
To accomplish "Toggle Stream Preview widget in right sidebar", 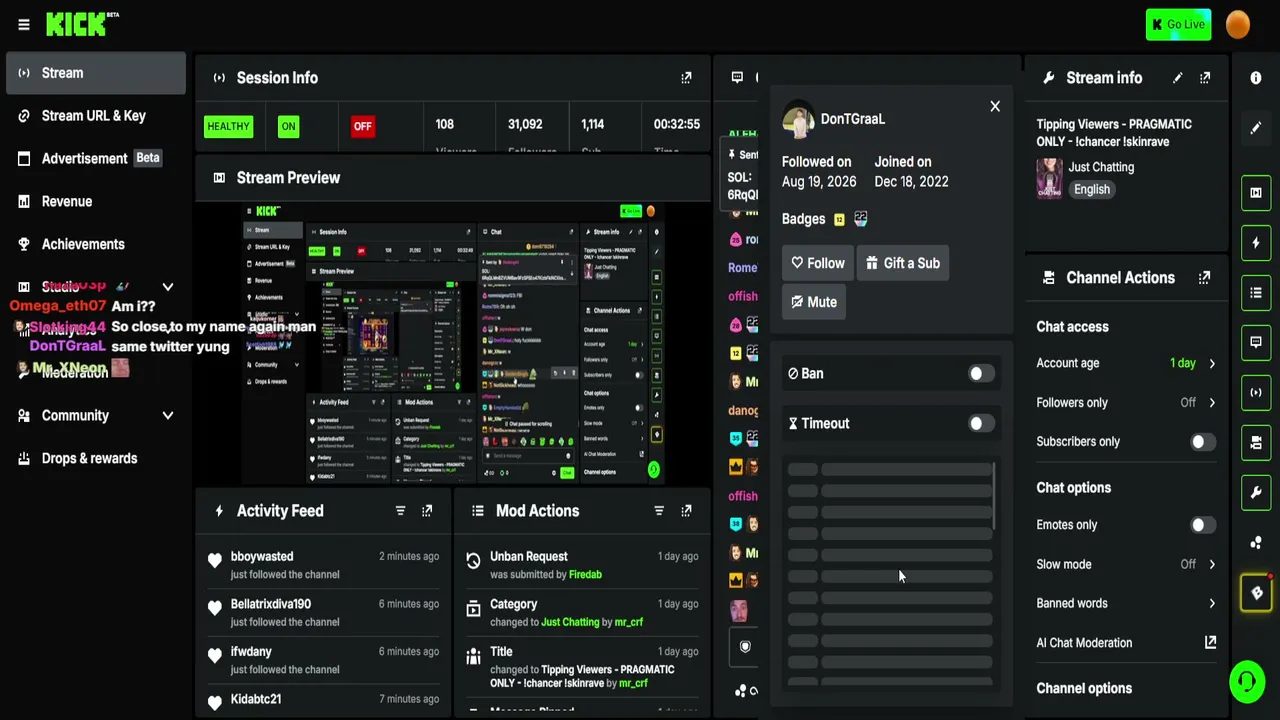I will pyautogui.click(x=1256, y=193).
